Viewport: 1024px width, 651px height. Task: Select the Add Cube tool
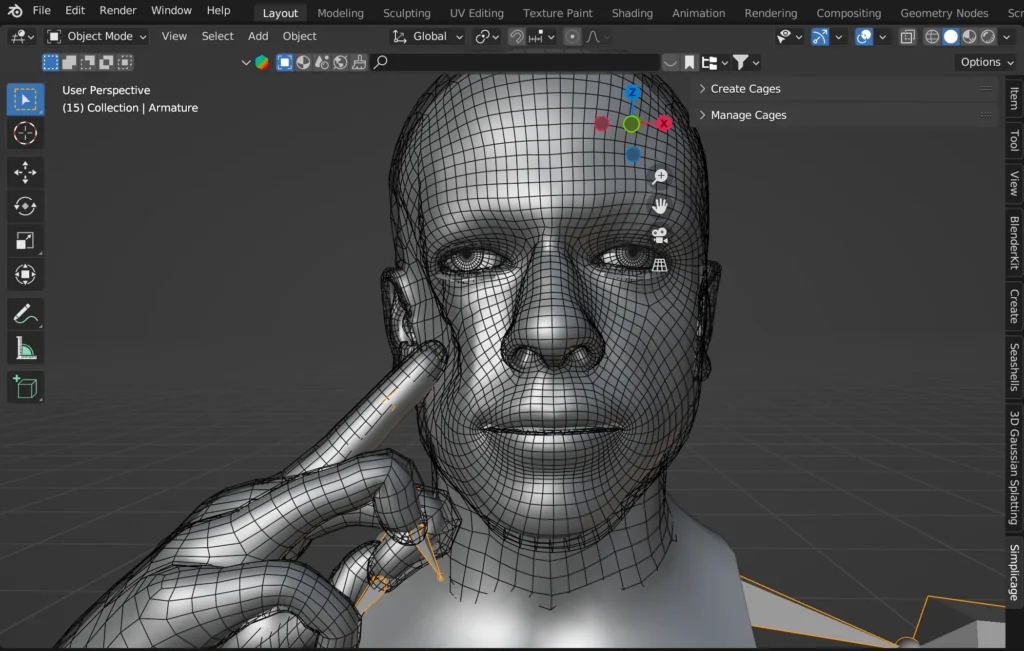coord(25,386)
